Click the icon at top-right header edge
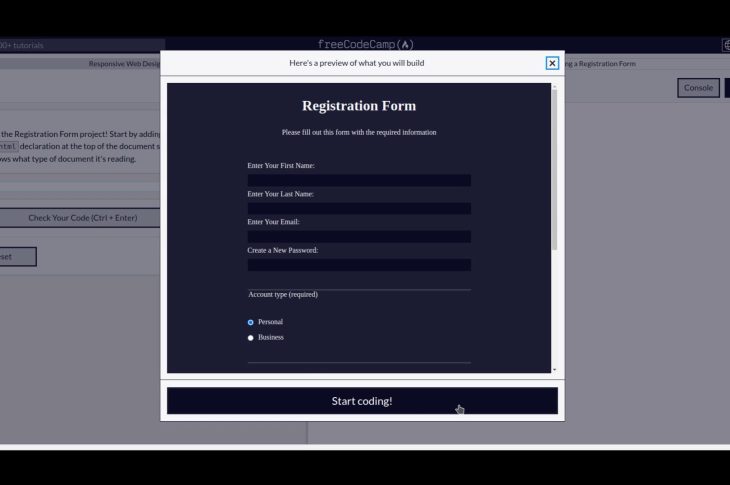Screen dimensions: 730x485 click(725, 45)
